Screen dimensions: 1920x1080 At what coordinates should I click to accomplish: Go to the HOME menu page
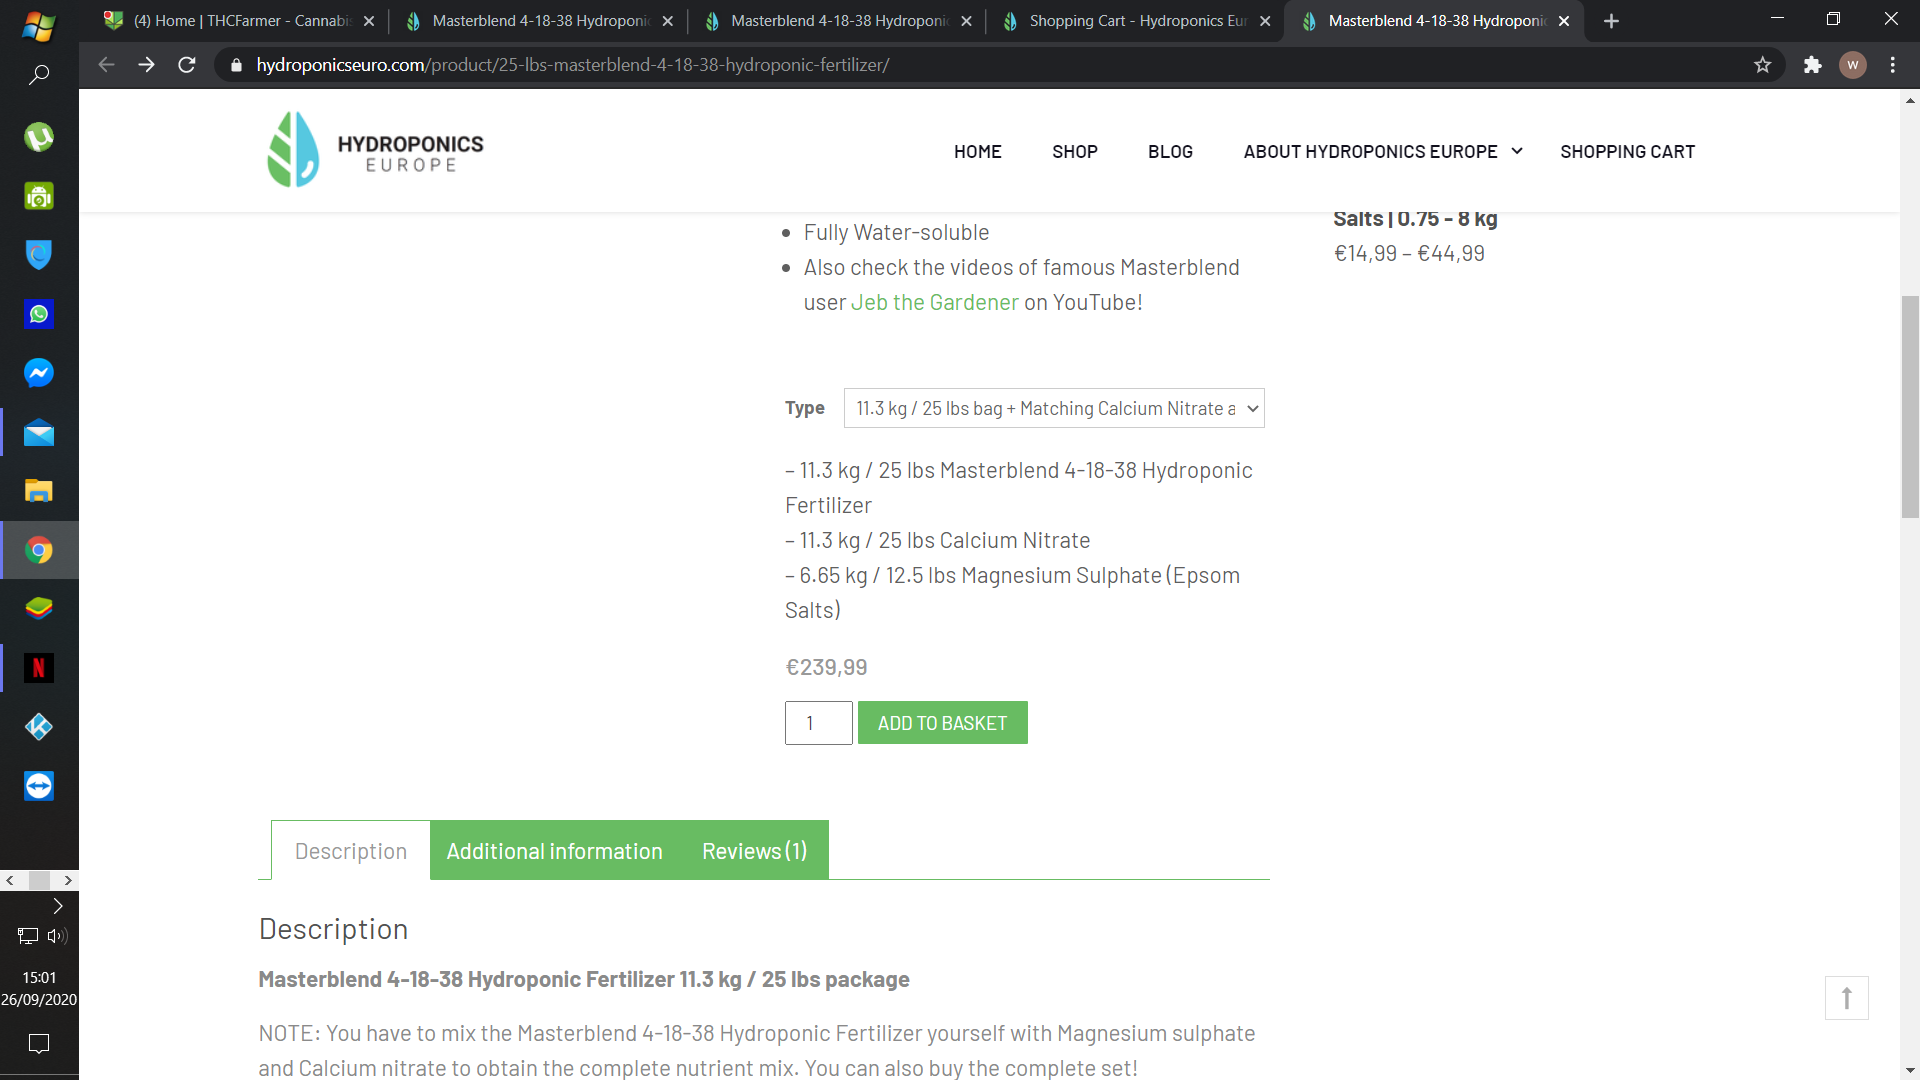977,152
